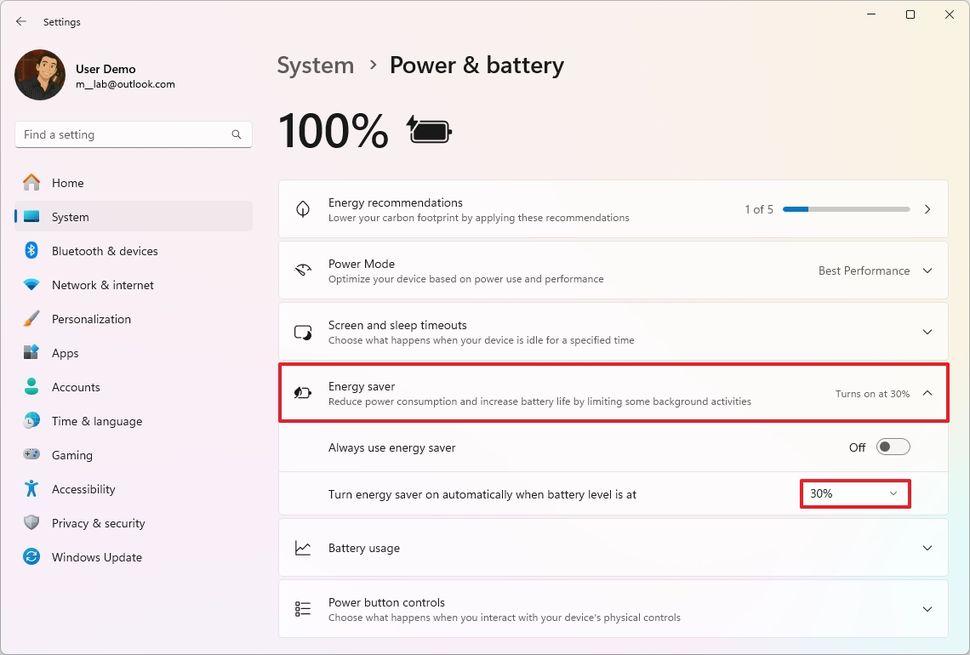Open the 30% battery level dropdown
Screen dimensions: 970x655
pyautogui.click(x=854, y=493)
